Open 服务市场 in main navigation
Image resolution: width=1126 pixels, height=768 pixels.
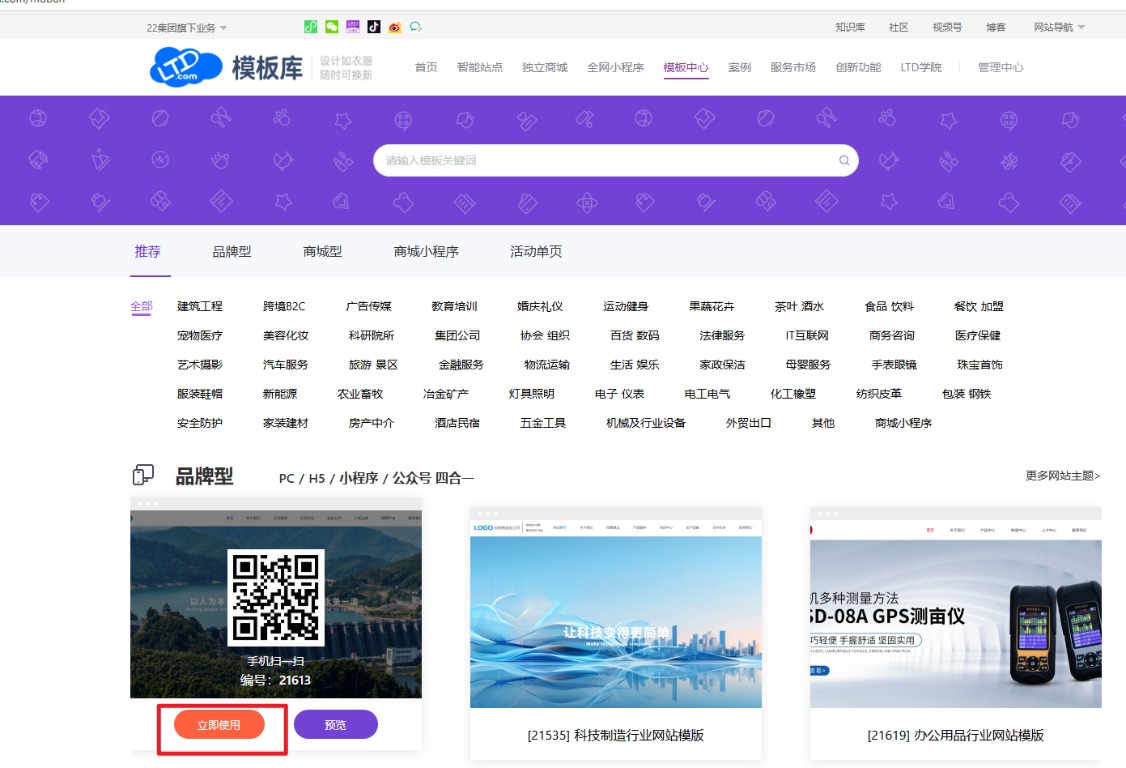793,67
